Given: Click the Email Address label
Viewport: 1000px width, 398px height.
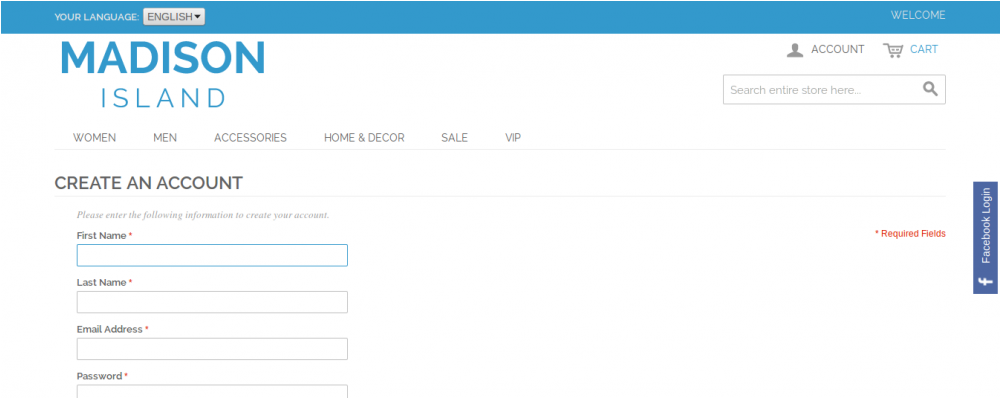Looking at the screenshot, I should pyautogui.click(x=110, y=329).
